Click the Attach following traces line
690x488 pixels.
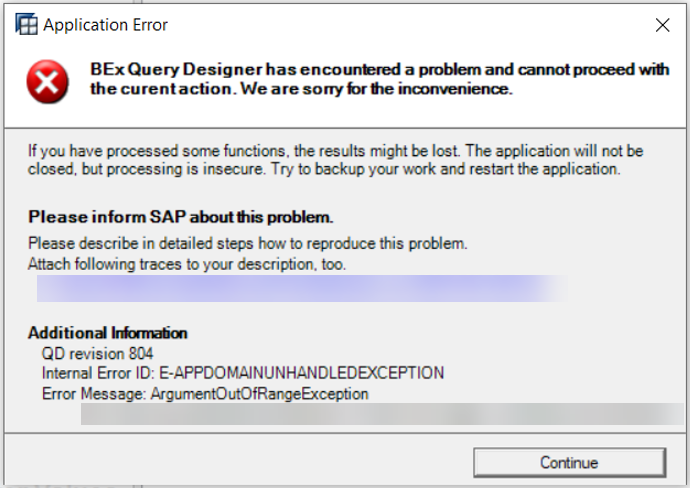coord(187,264)
